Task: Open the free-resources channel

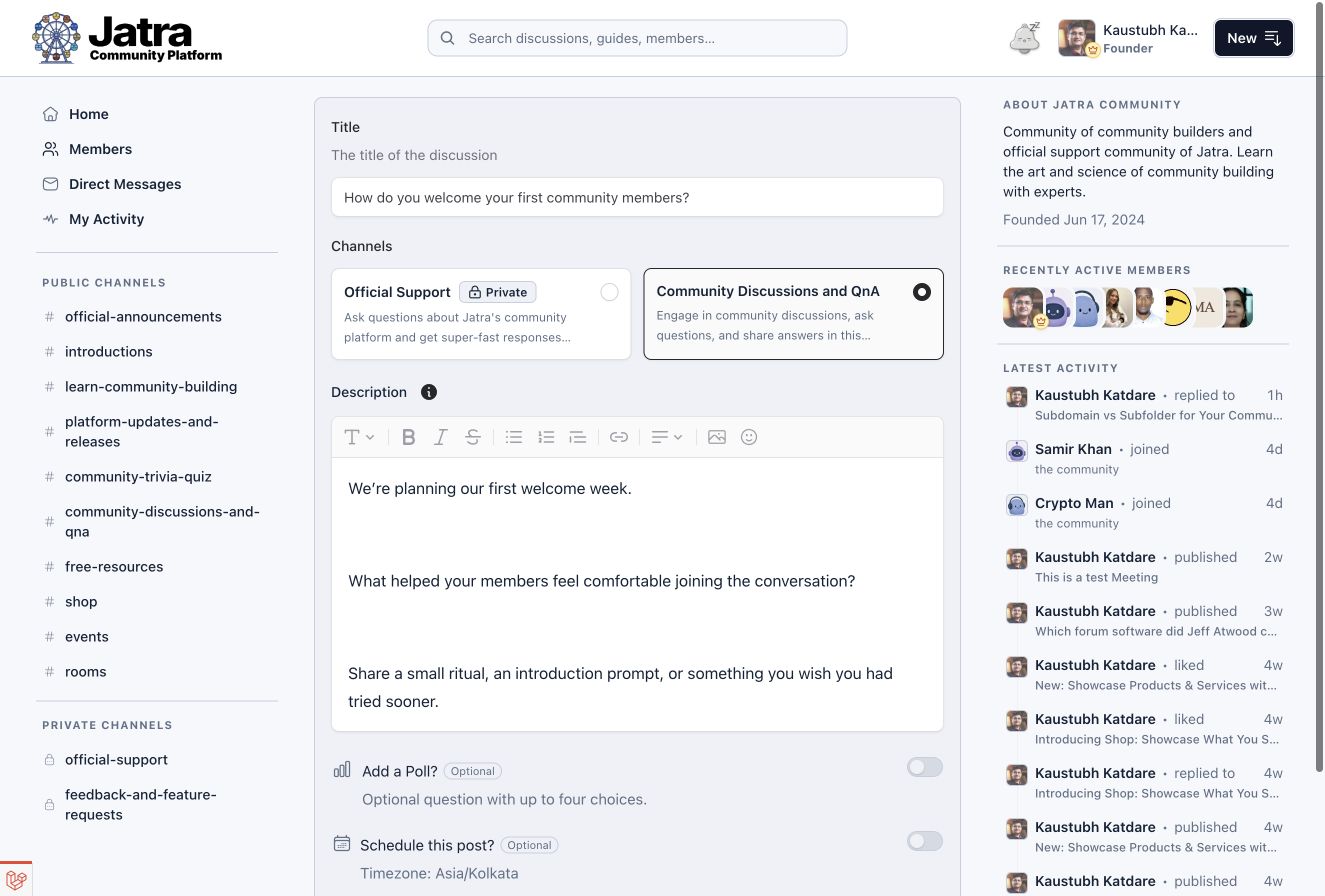Action: [114, 567]
